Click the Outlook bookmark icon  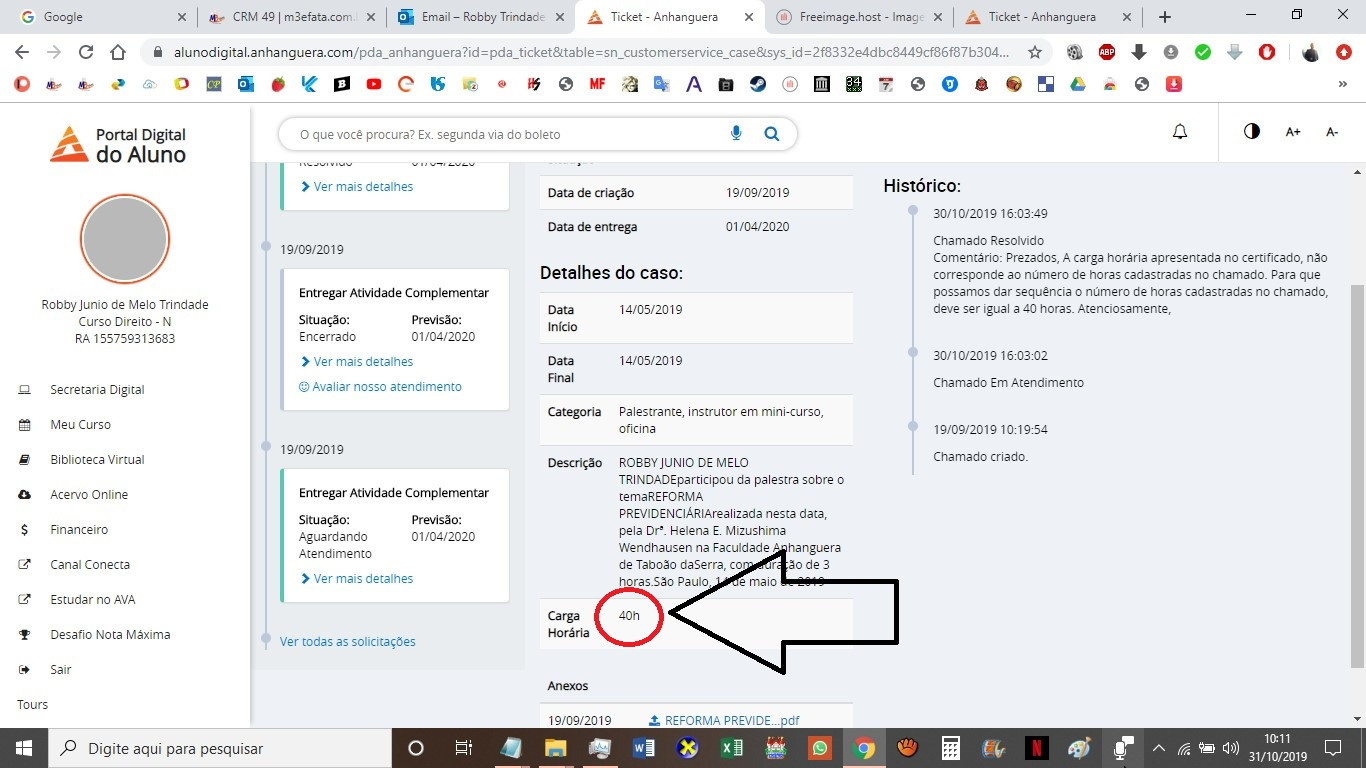[246, 85]
